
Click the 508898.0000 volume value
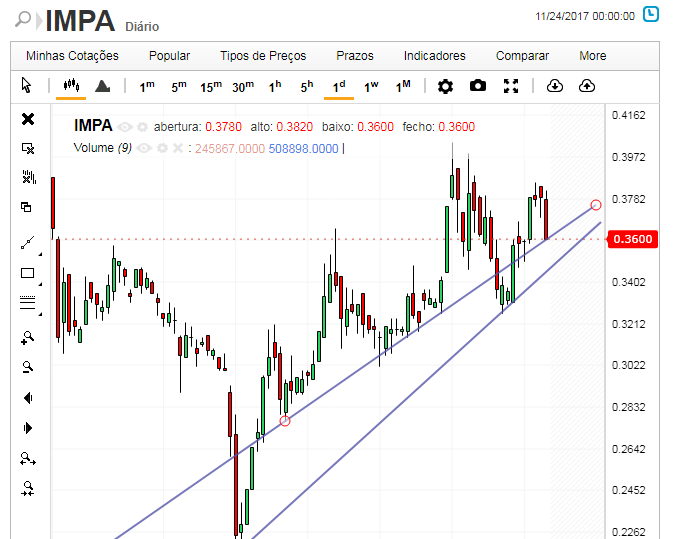click(x=303, y=148)
